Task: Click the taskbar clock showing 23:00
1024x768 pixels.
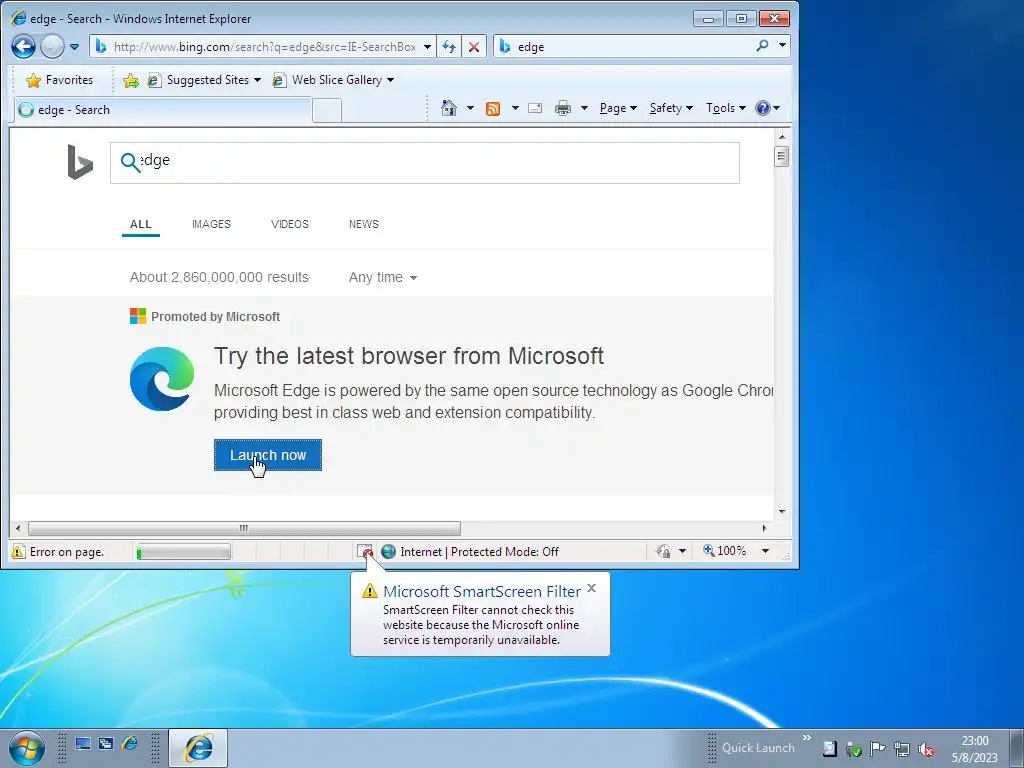Action: pos(974,749)
